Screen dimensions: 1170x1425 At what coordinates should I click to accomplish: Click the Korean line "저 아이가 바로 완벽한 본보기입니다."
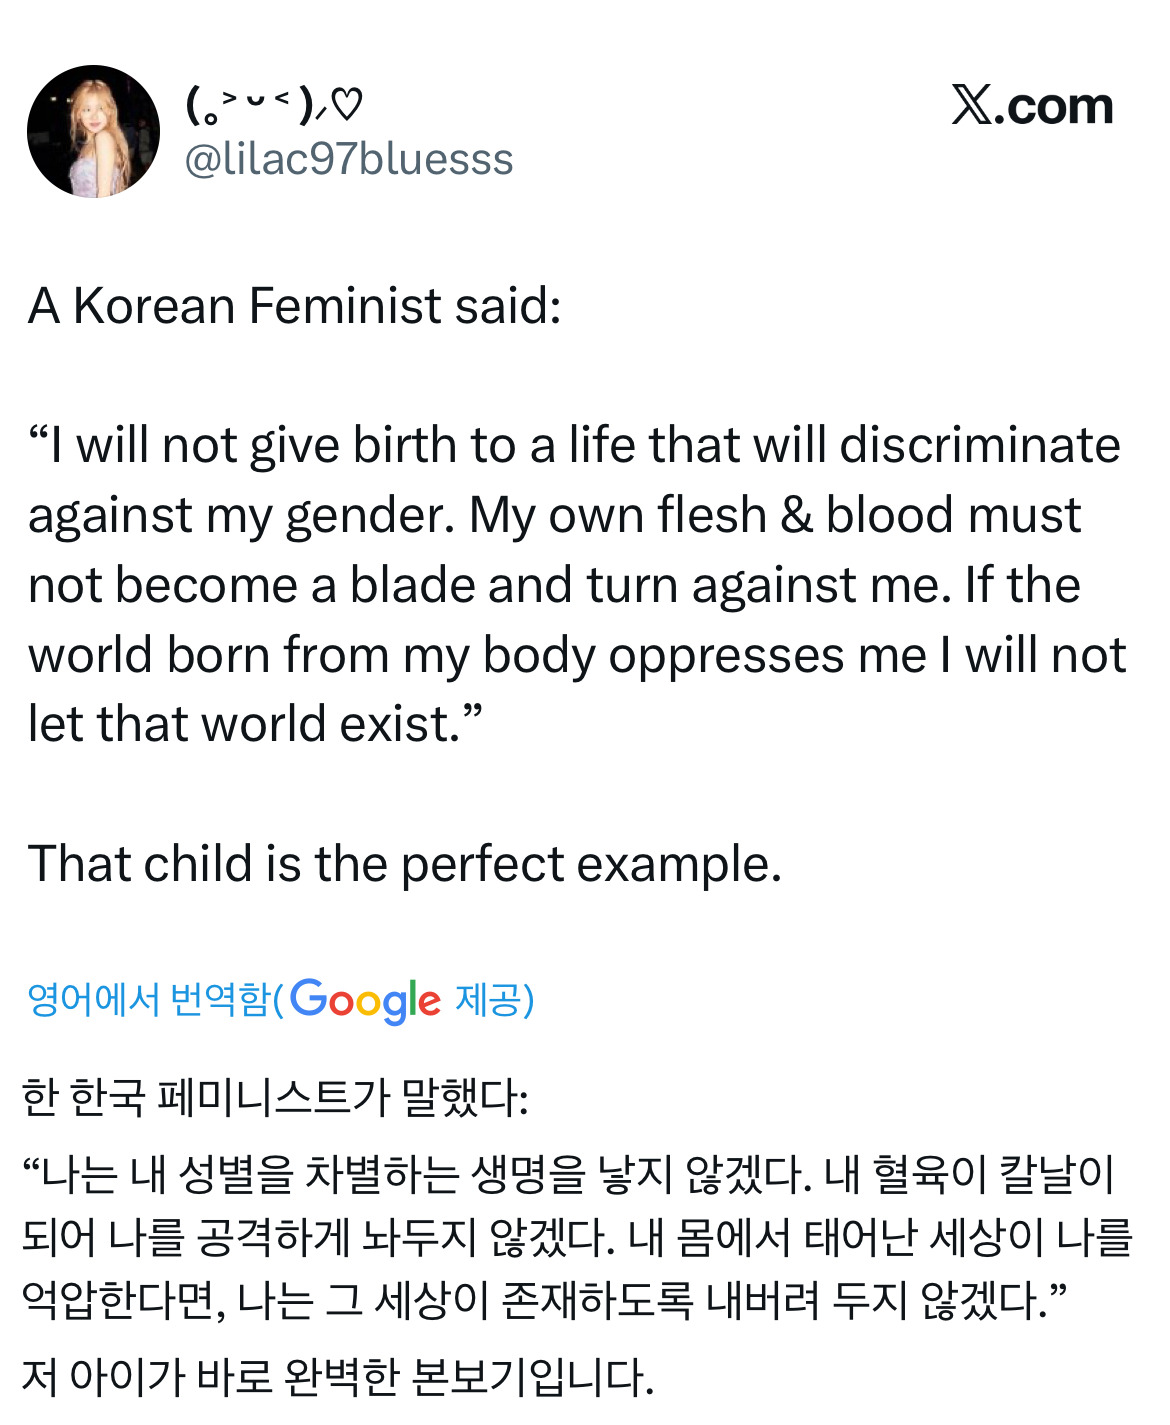click(x=337, y=1377)
